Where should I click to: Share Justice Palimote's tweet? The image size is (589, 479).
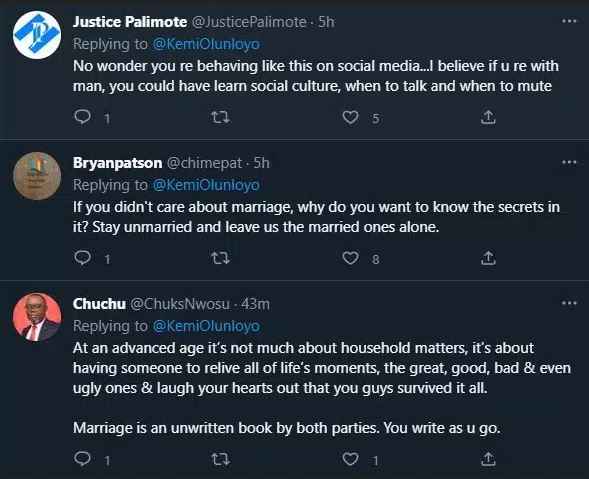coord(488,117)
